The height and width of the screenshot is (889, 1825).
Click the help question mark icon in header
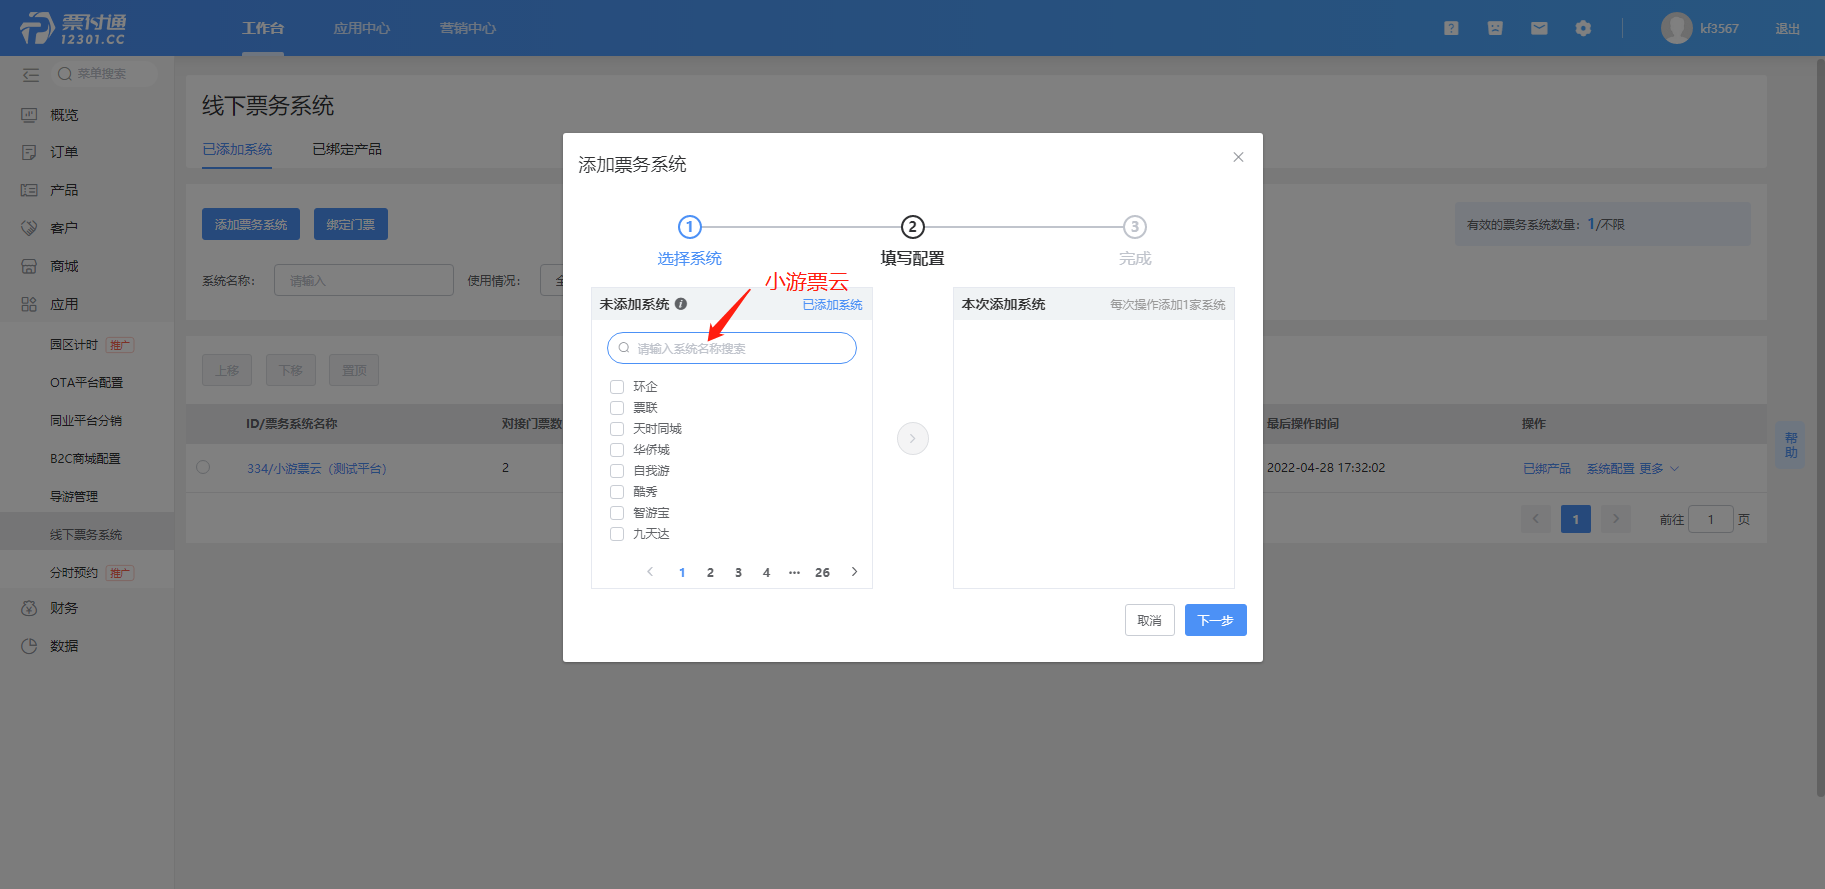[1451, 28]
